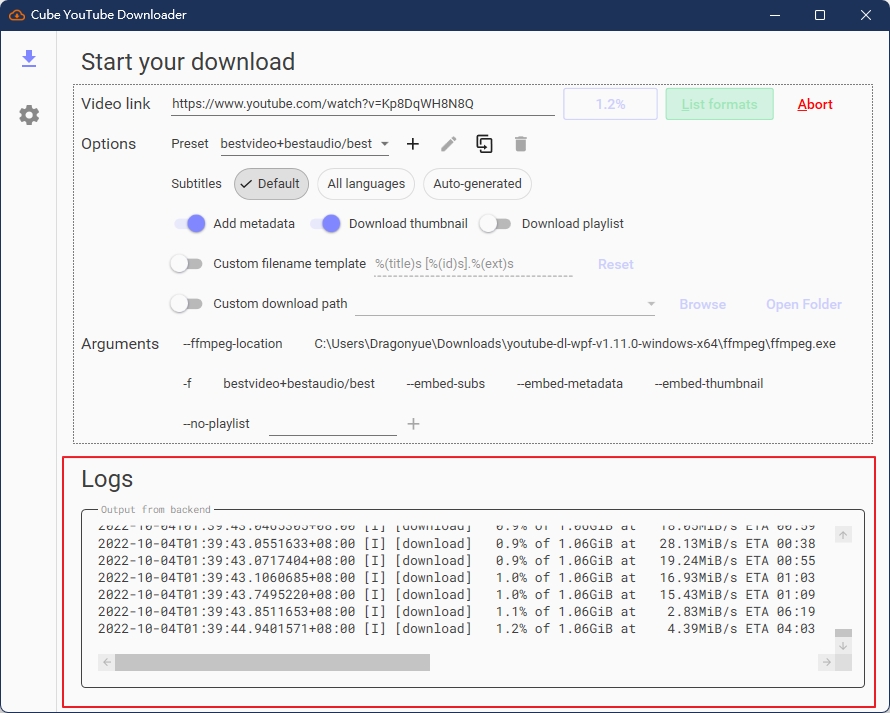Click log line with ETA 04:03
The image size is (890, 713).
456,629
